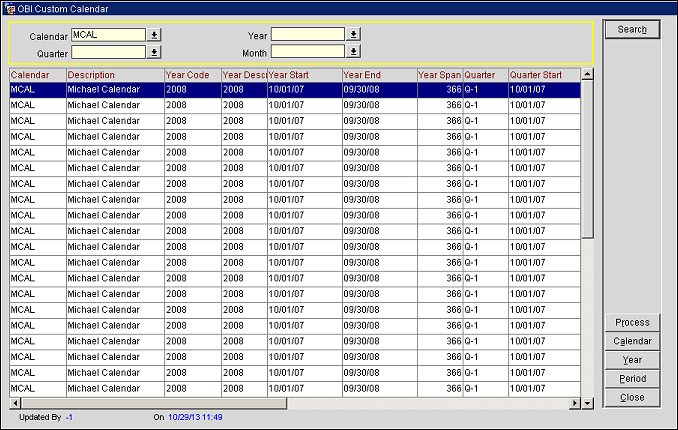The width and height of the screenshot is (678, 430).
Task: Click into the Month input field
Action: click(307, 51)
